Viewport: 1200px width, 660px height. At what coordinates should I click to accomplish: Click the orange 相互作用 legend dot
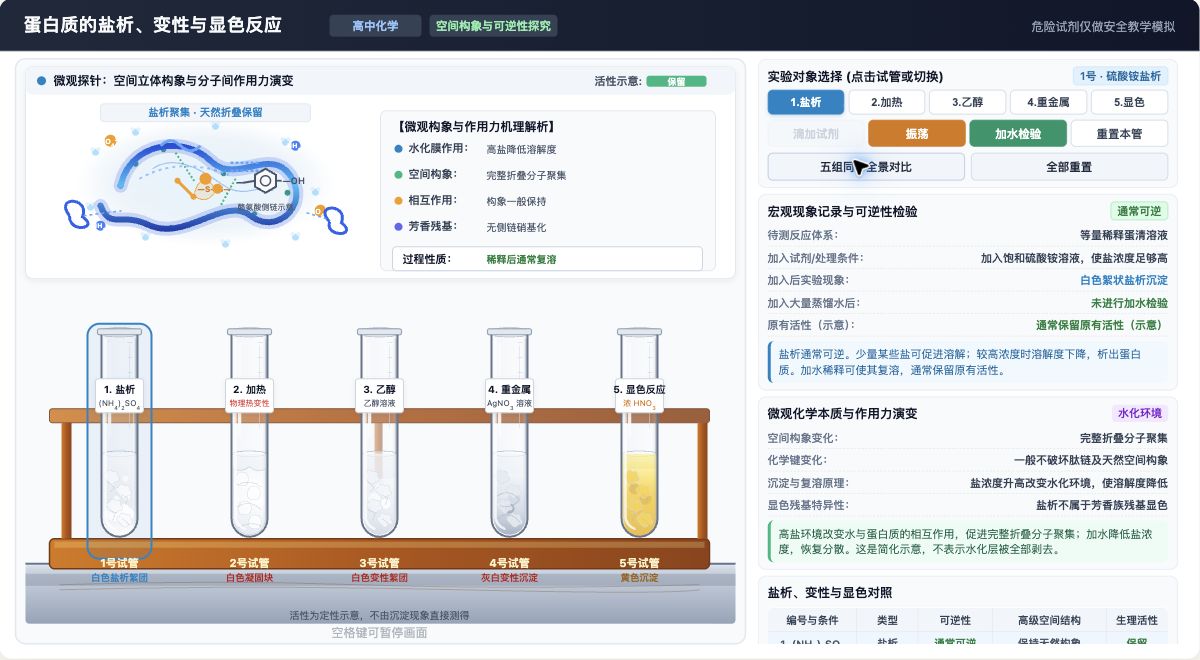pos(399,201)
